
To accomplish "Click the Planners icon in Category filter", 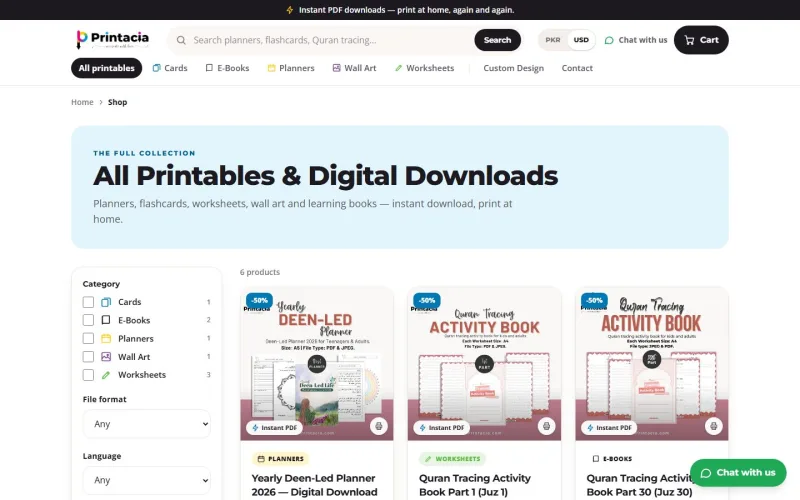I will [106, 338].
